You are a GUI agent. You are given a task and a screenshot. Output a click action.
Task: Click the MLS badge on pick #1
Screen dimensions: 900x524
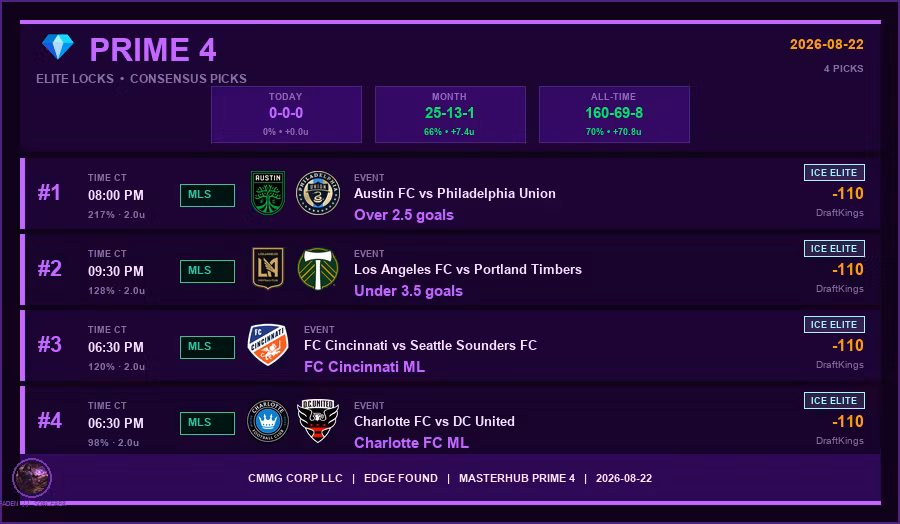tap(207, 195)
